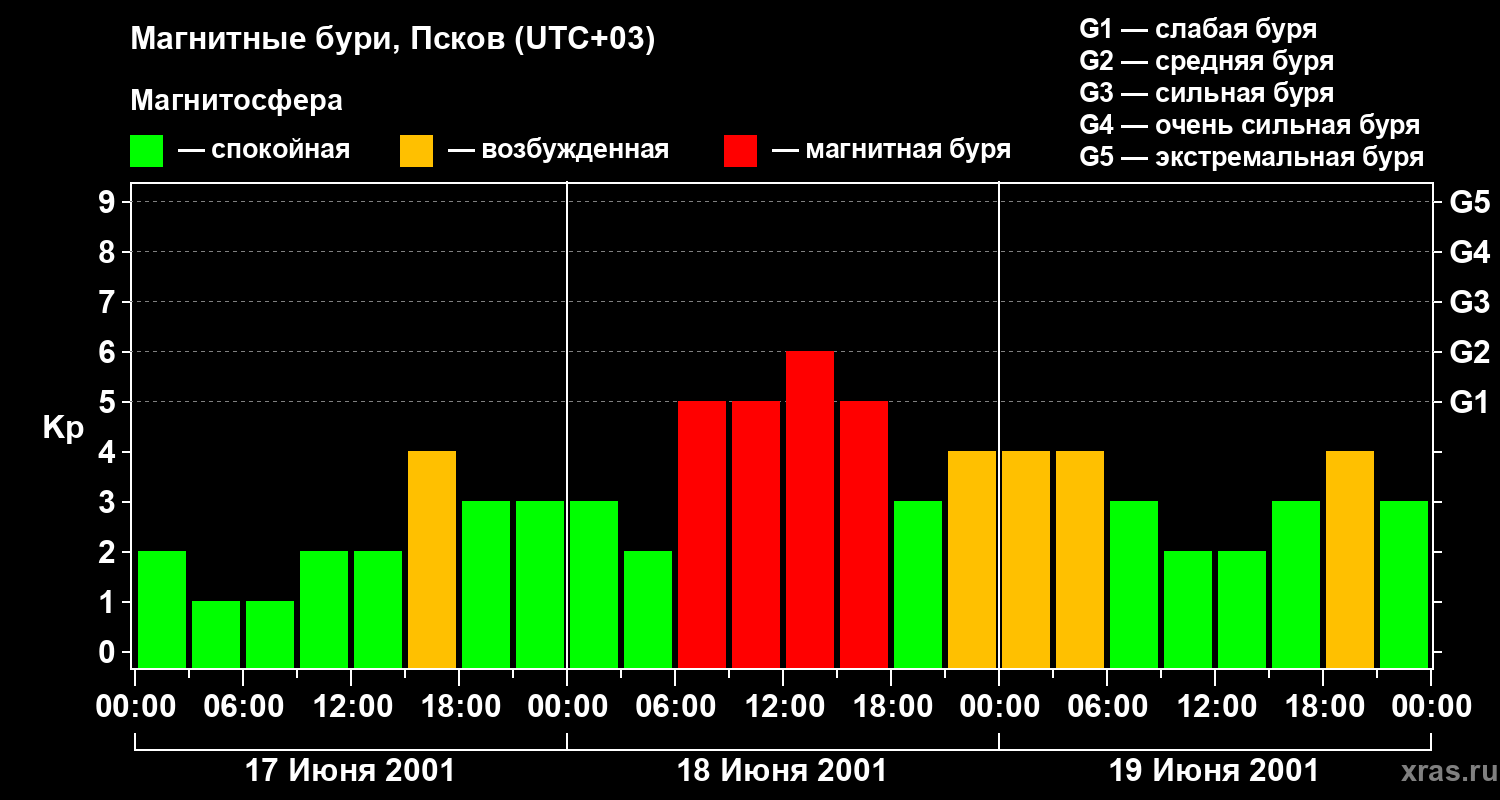Image resolution: width=1500 pixels, height=800 pixels.
Task: Select the yellow Kp 4 bar on 17 Июня
Action: pyautogui.click(x=432, y=559)
